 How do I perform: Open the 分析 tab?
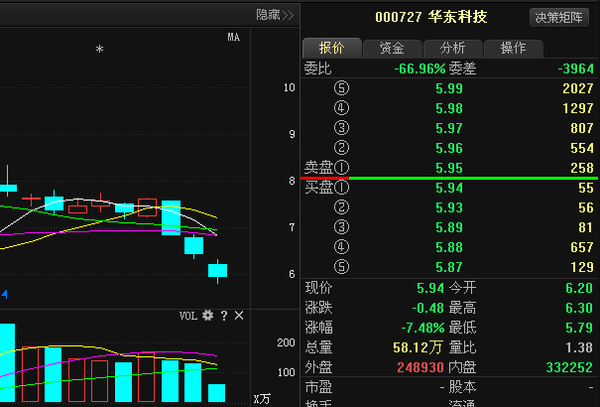(452, 48)
